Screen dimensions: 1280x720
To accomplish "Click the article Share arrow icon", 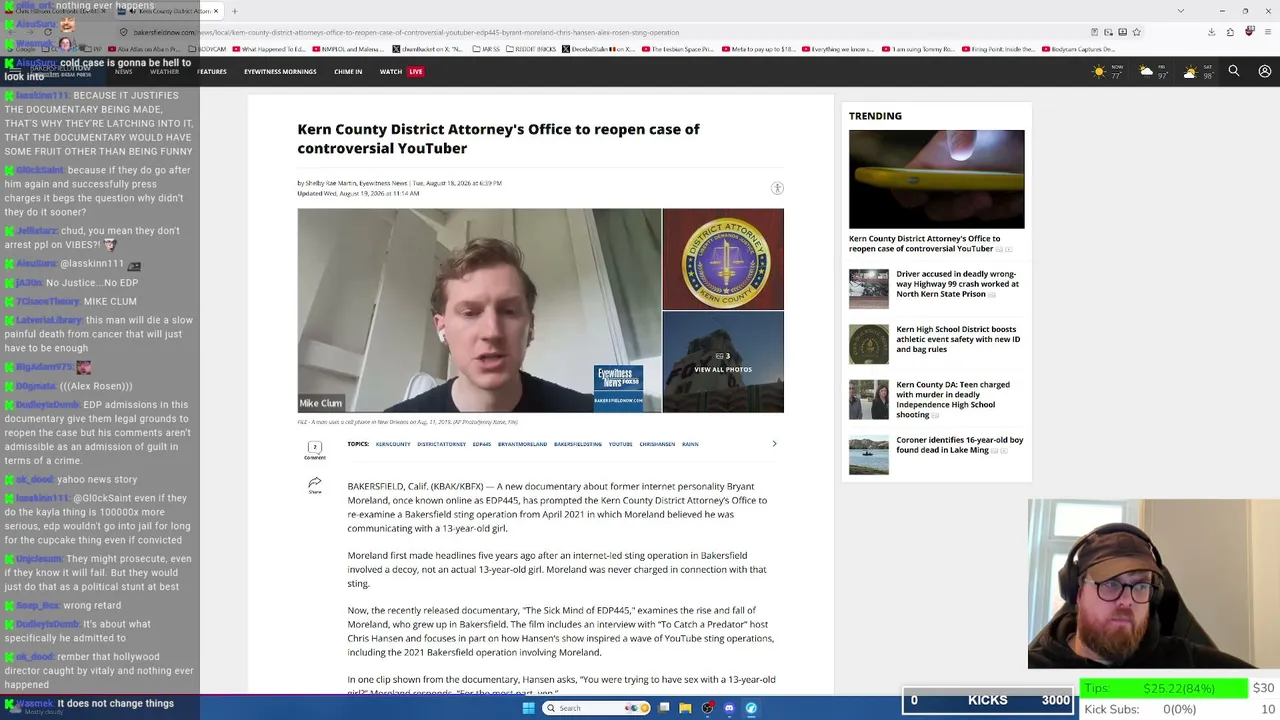I will pos(315,485).
